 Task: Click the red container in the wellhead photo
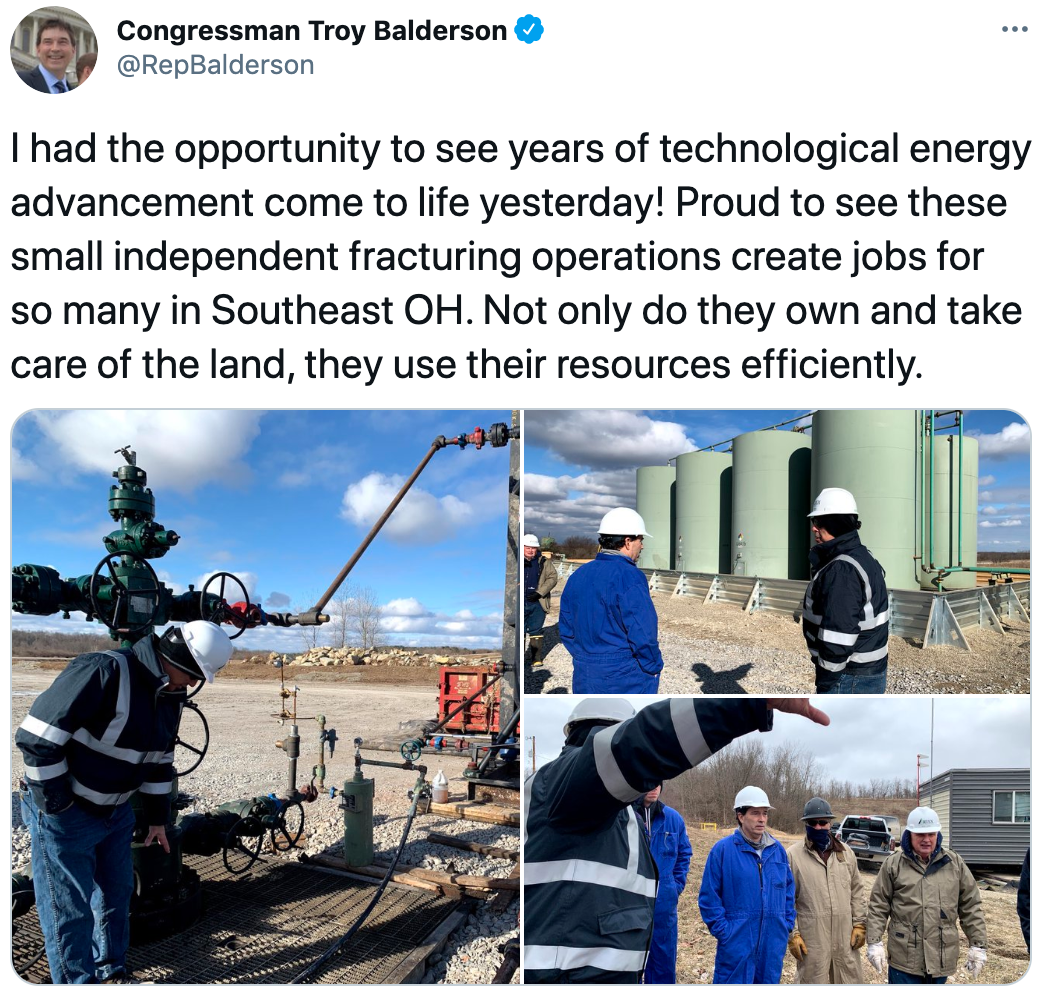coord(470,700)
